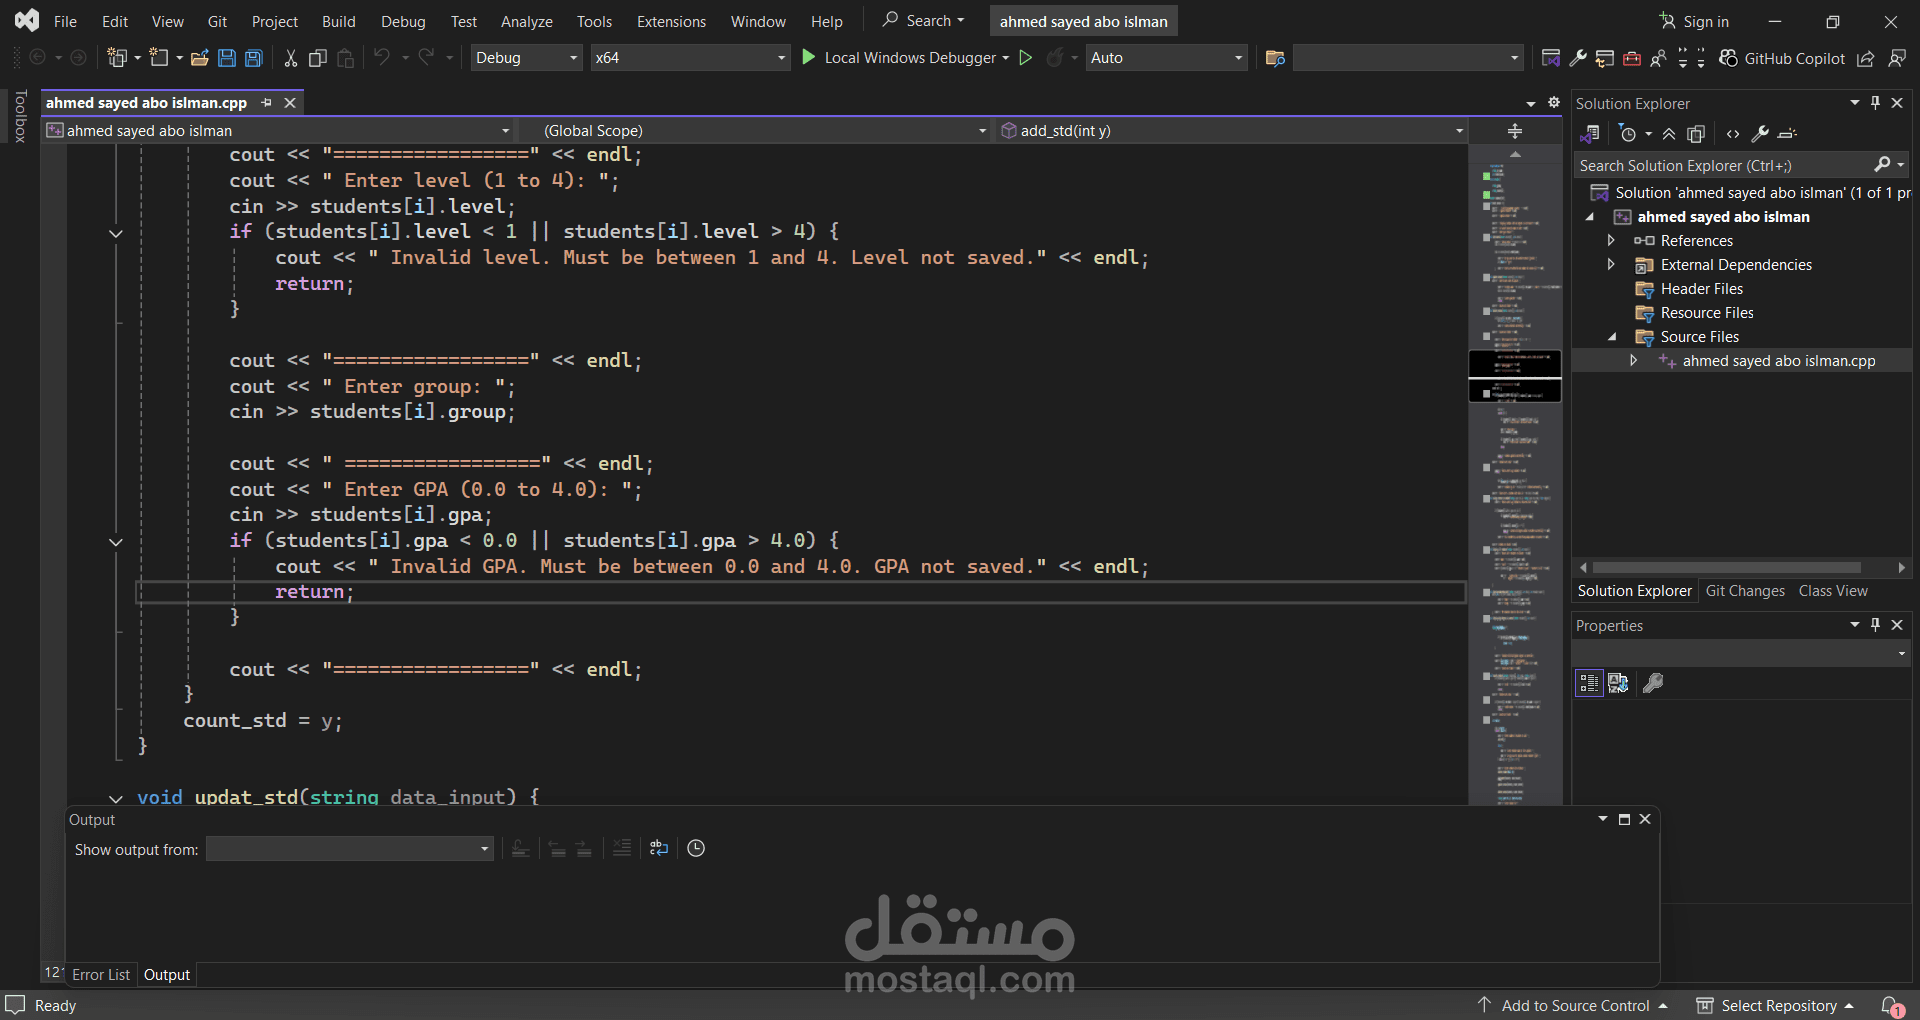This screenshot has width=1920, height=1020.
Task: Expand the References node in Solution Explorer
Action: tap(1611, 241)
